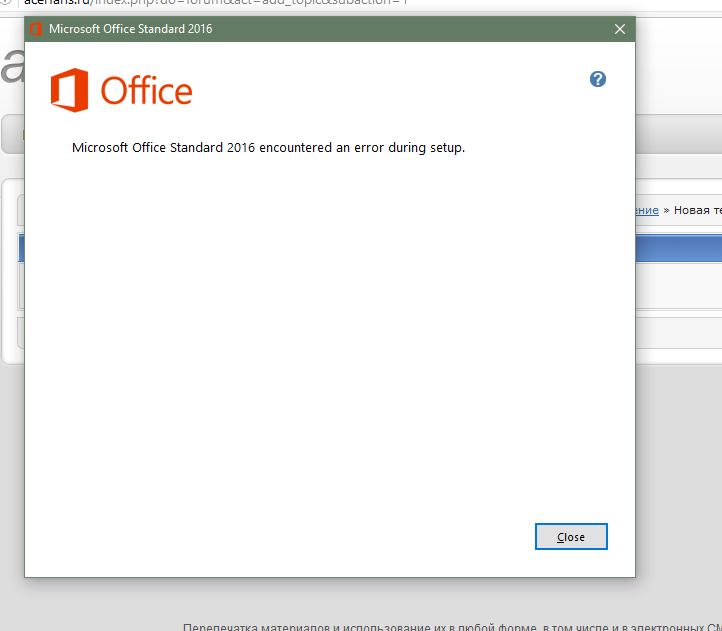Click the "Office" wordmark text
The height and width of the screenshot is (631, 722).
pyautogui.click(x=146, y=91)
